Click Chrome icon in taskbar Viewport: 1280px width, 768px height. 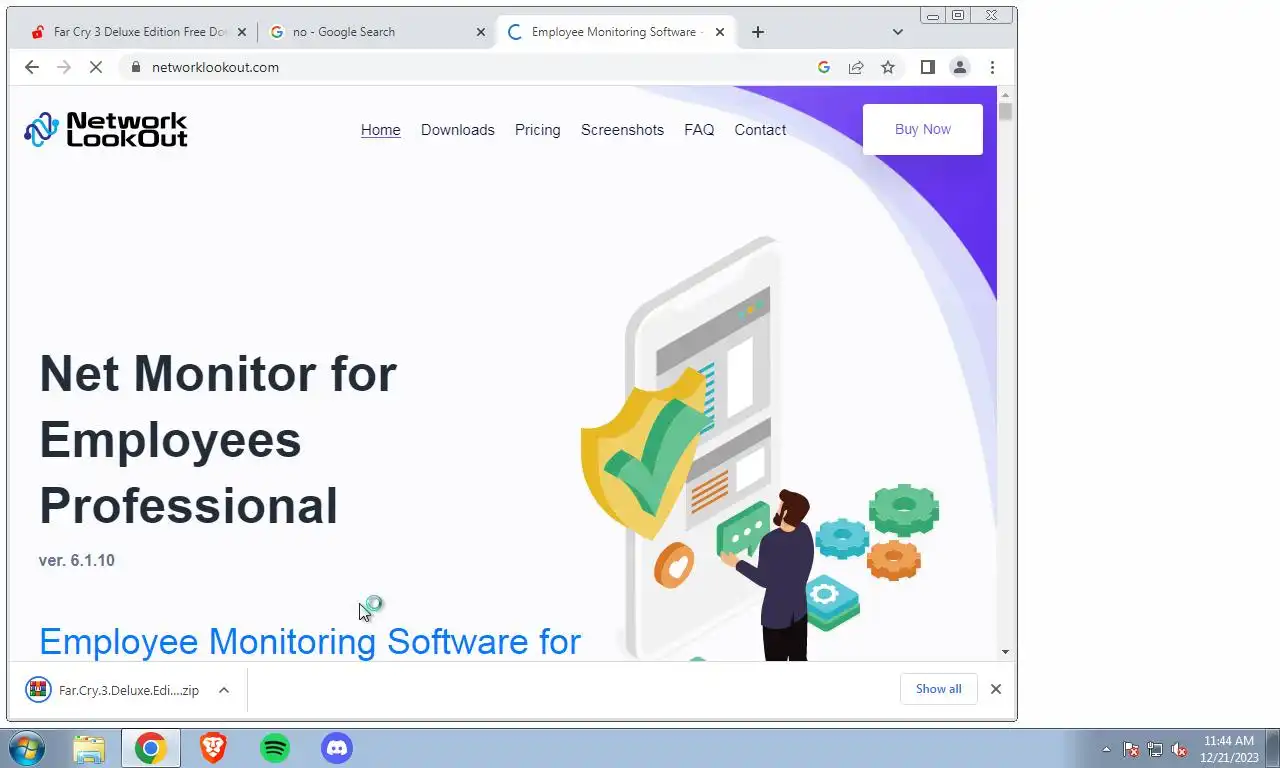151,748
